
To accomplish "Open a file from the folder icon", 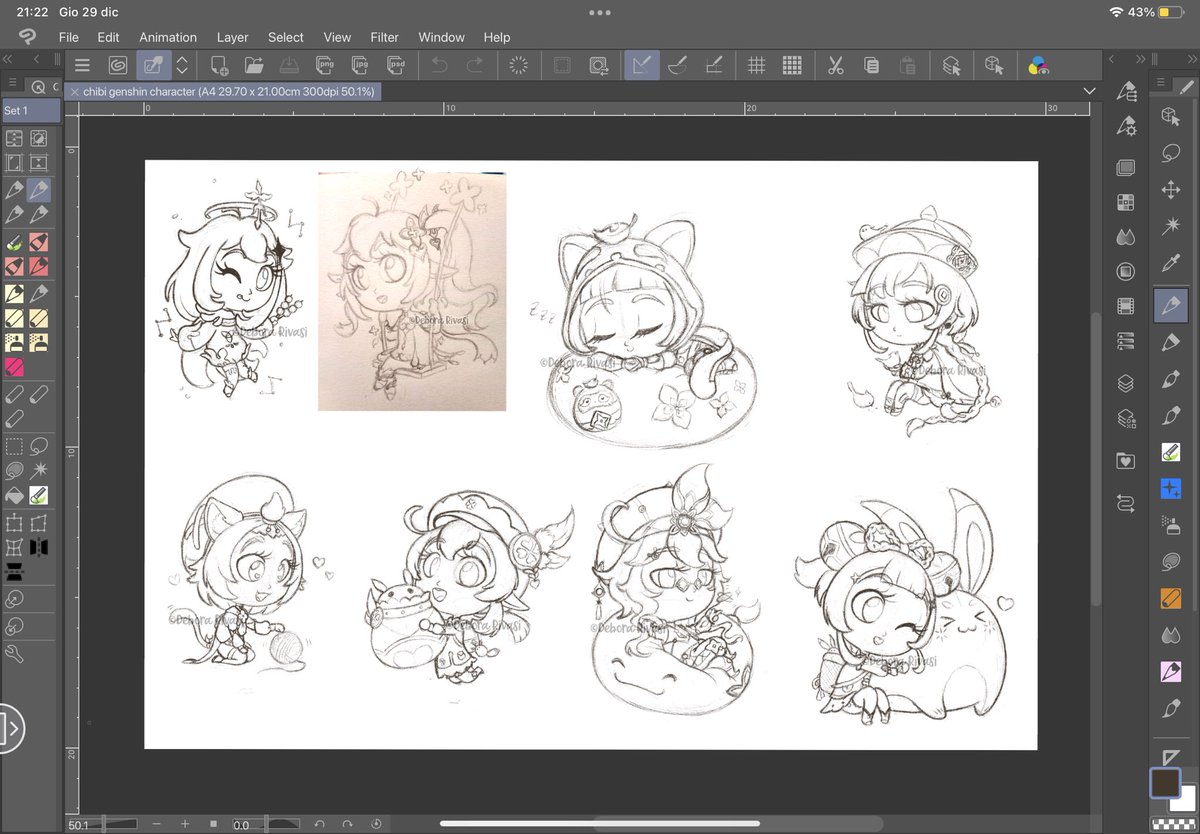I will (254, 66).
